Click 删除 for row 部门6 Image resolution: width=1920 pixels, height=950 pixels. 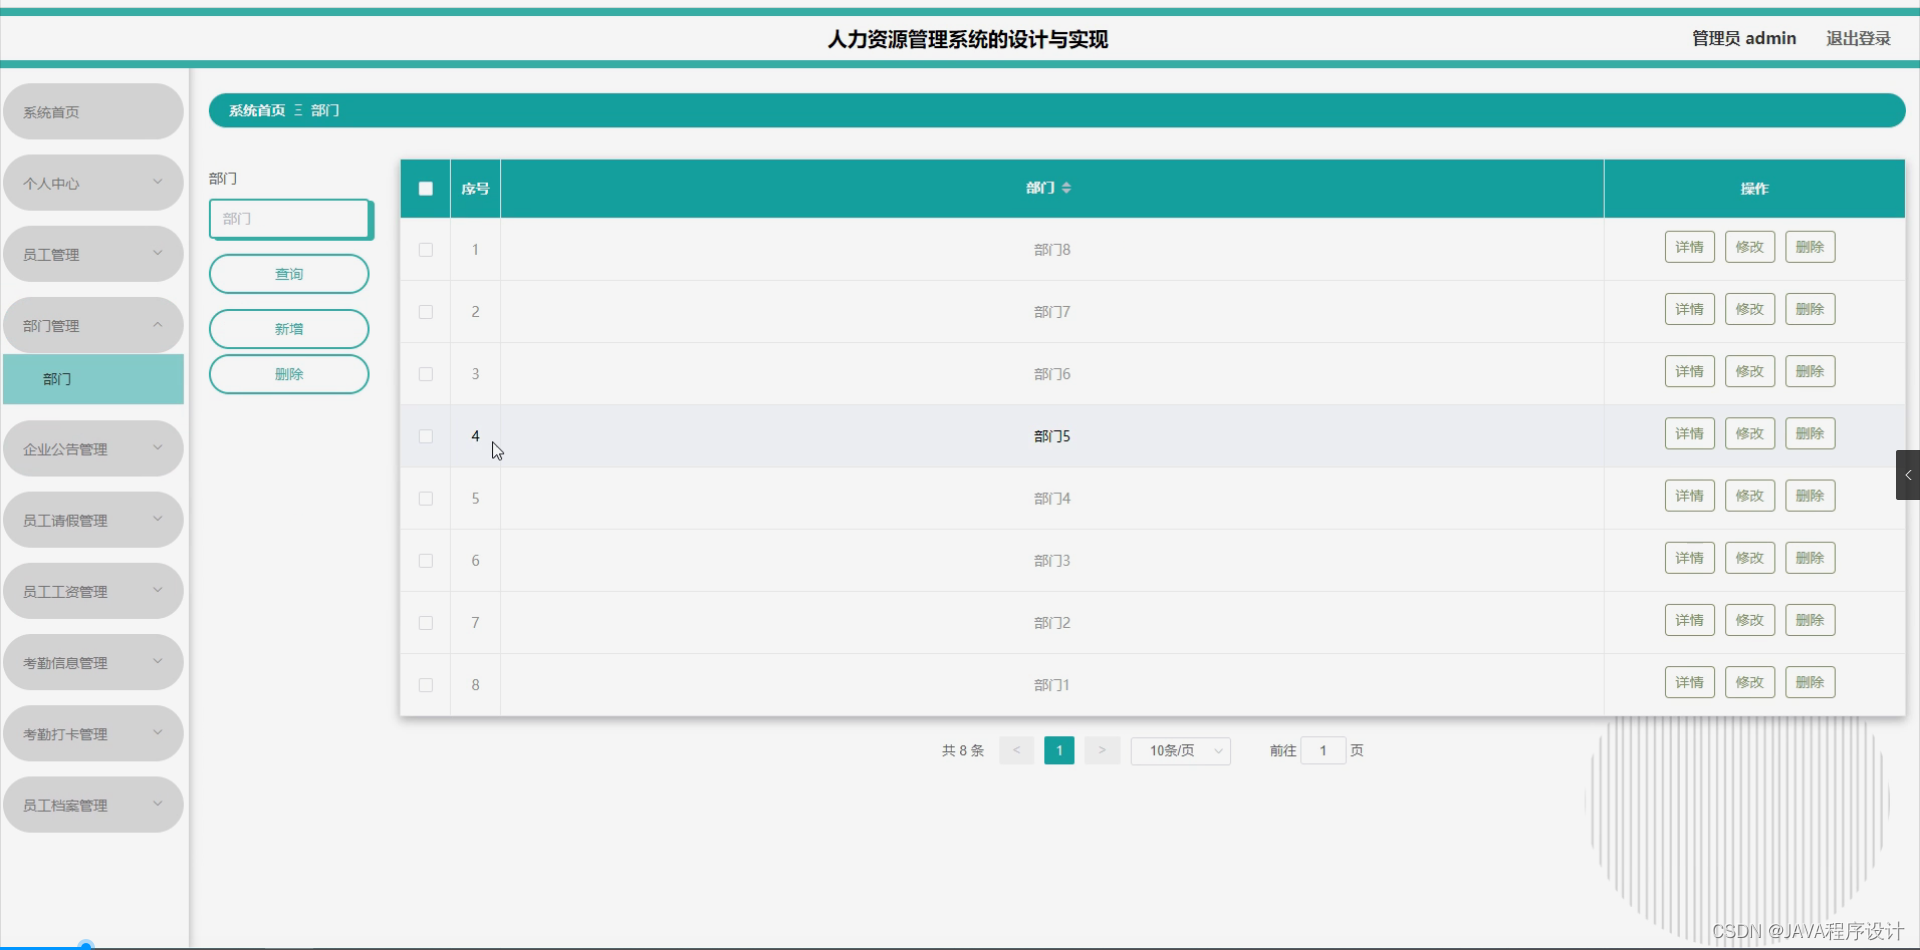tap(1810, 371)
